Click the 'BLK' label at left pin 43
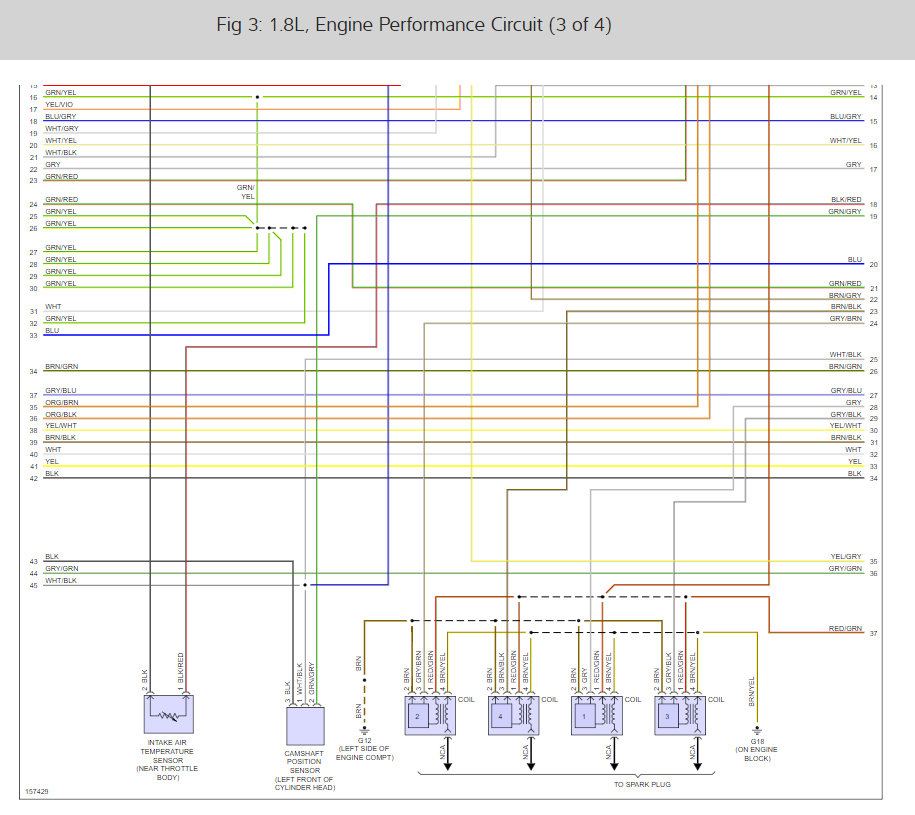Image resolution: width=915 pixels, height=815 pixels. pyautogui.click(x=52, y=557)
